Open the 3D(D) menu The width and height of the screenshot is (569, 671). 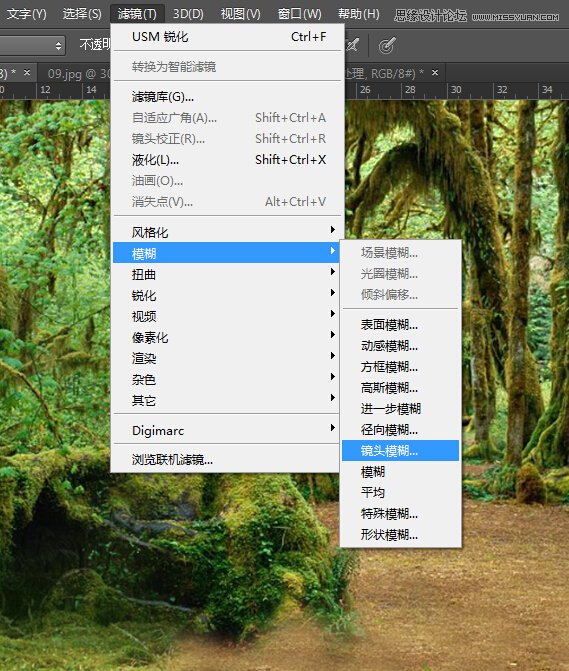tap(188, 14)
